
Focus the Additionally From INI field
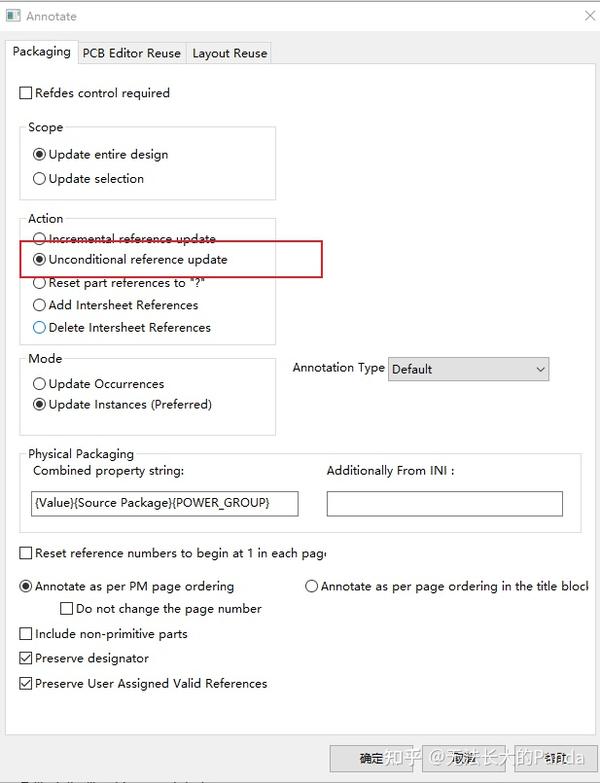point(444,503)
